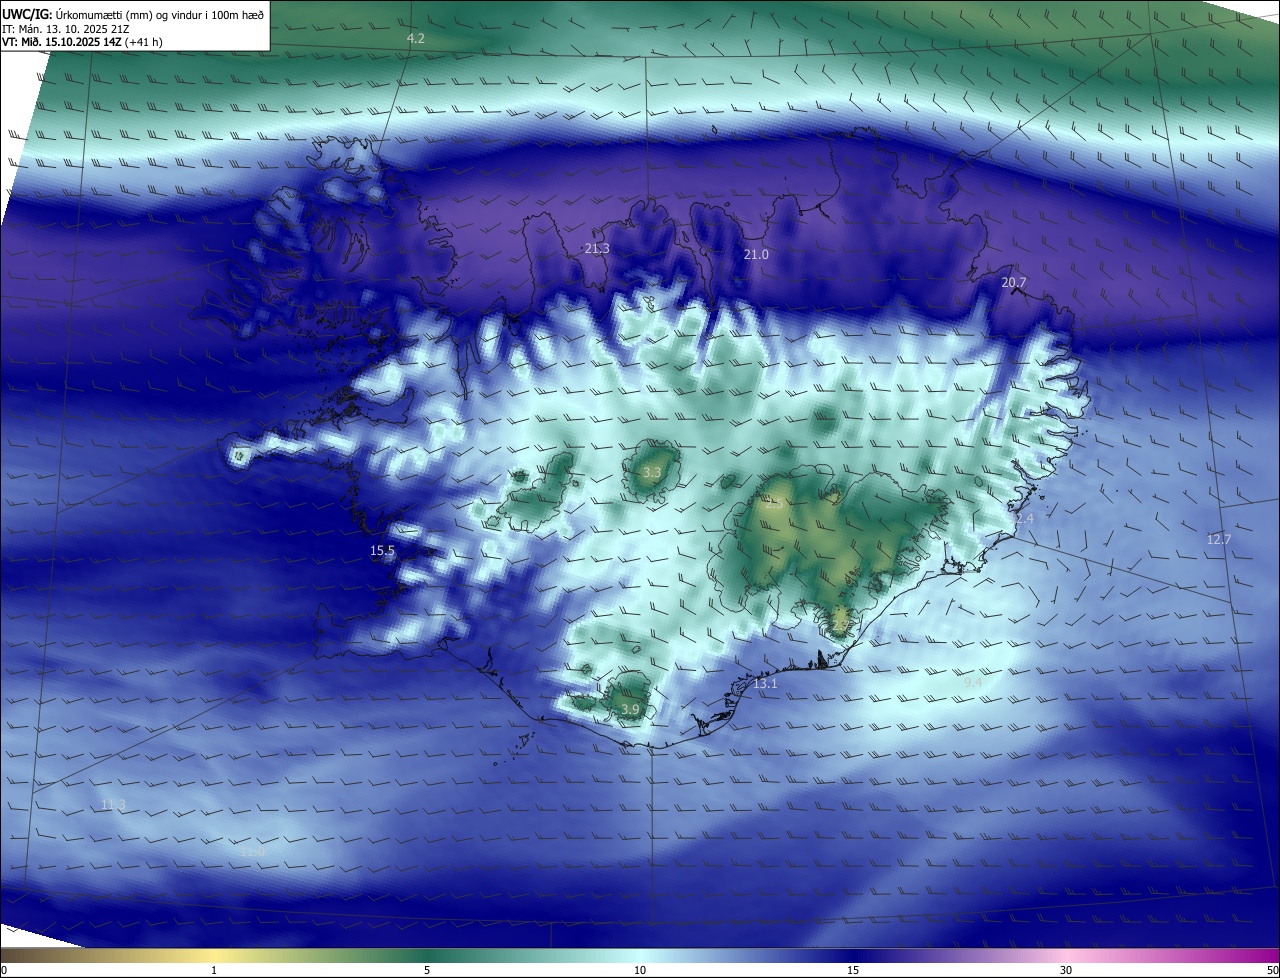Click the 15.5 value at the west coast

pyautogui.click(x=382, y=550)
